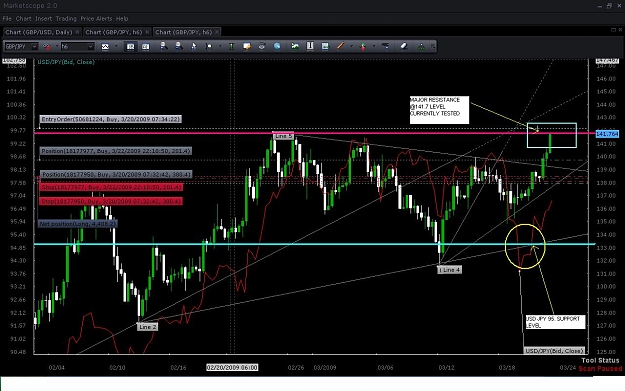Restore down the Marketscope window
Screen dimensions: 625x391
click(609, 6)
